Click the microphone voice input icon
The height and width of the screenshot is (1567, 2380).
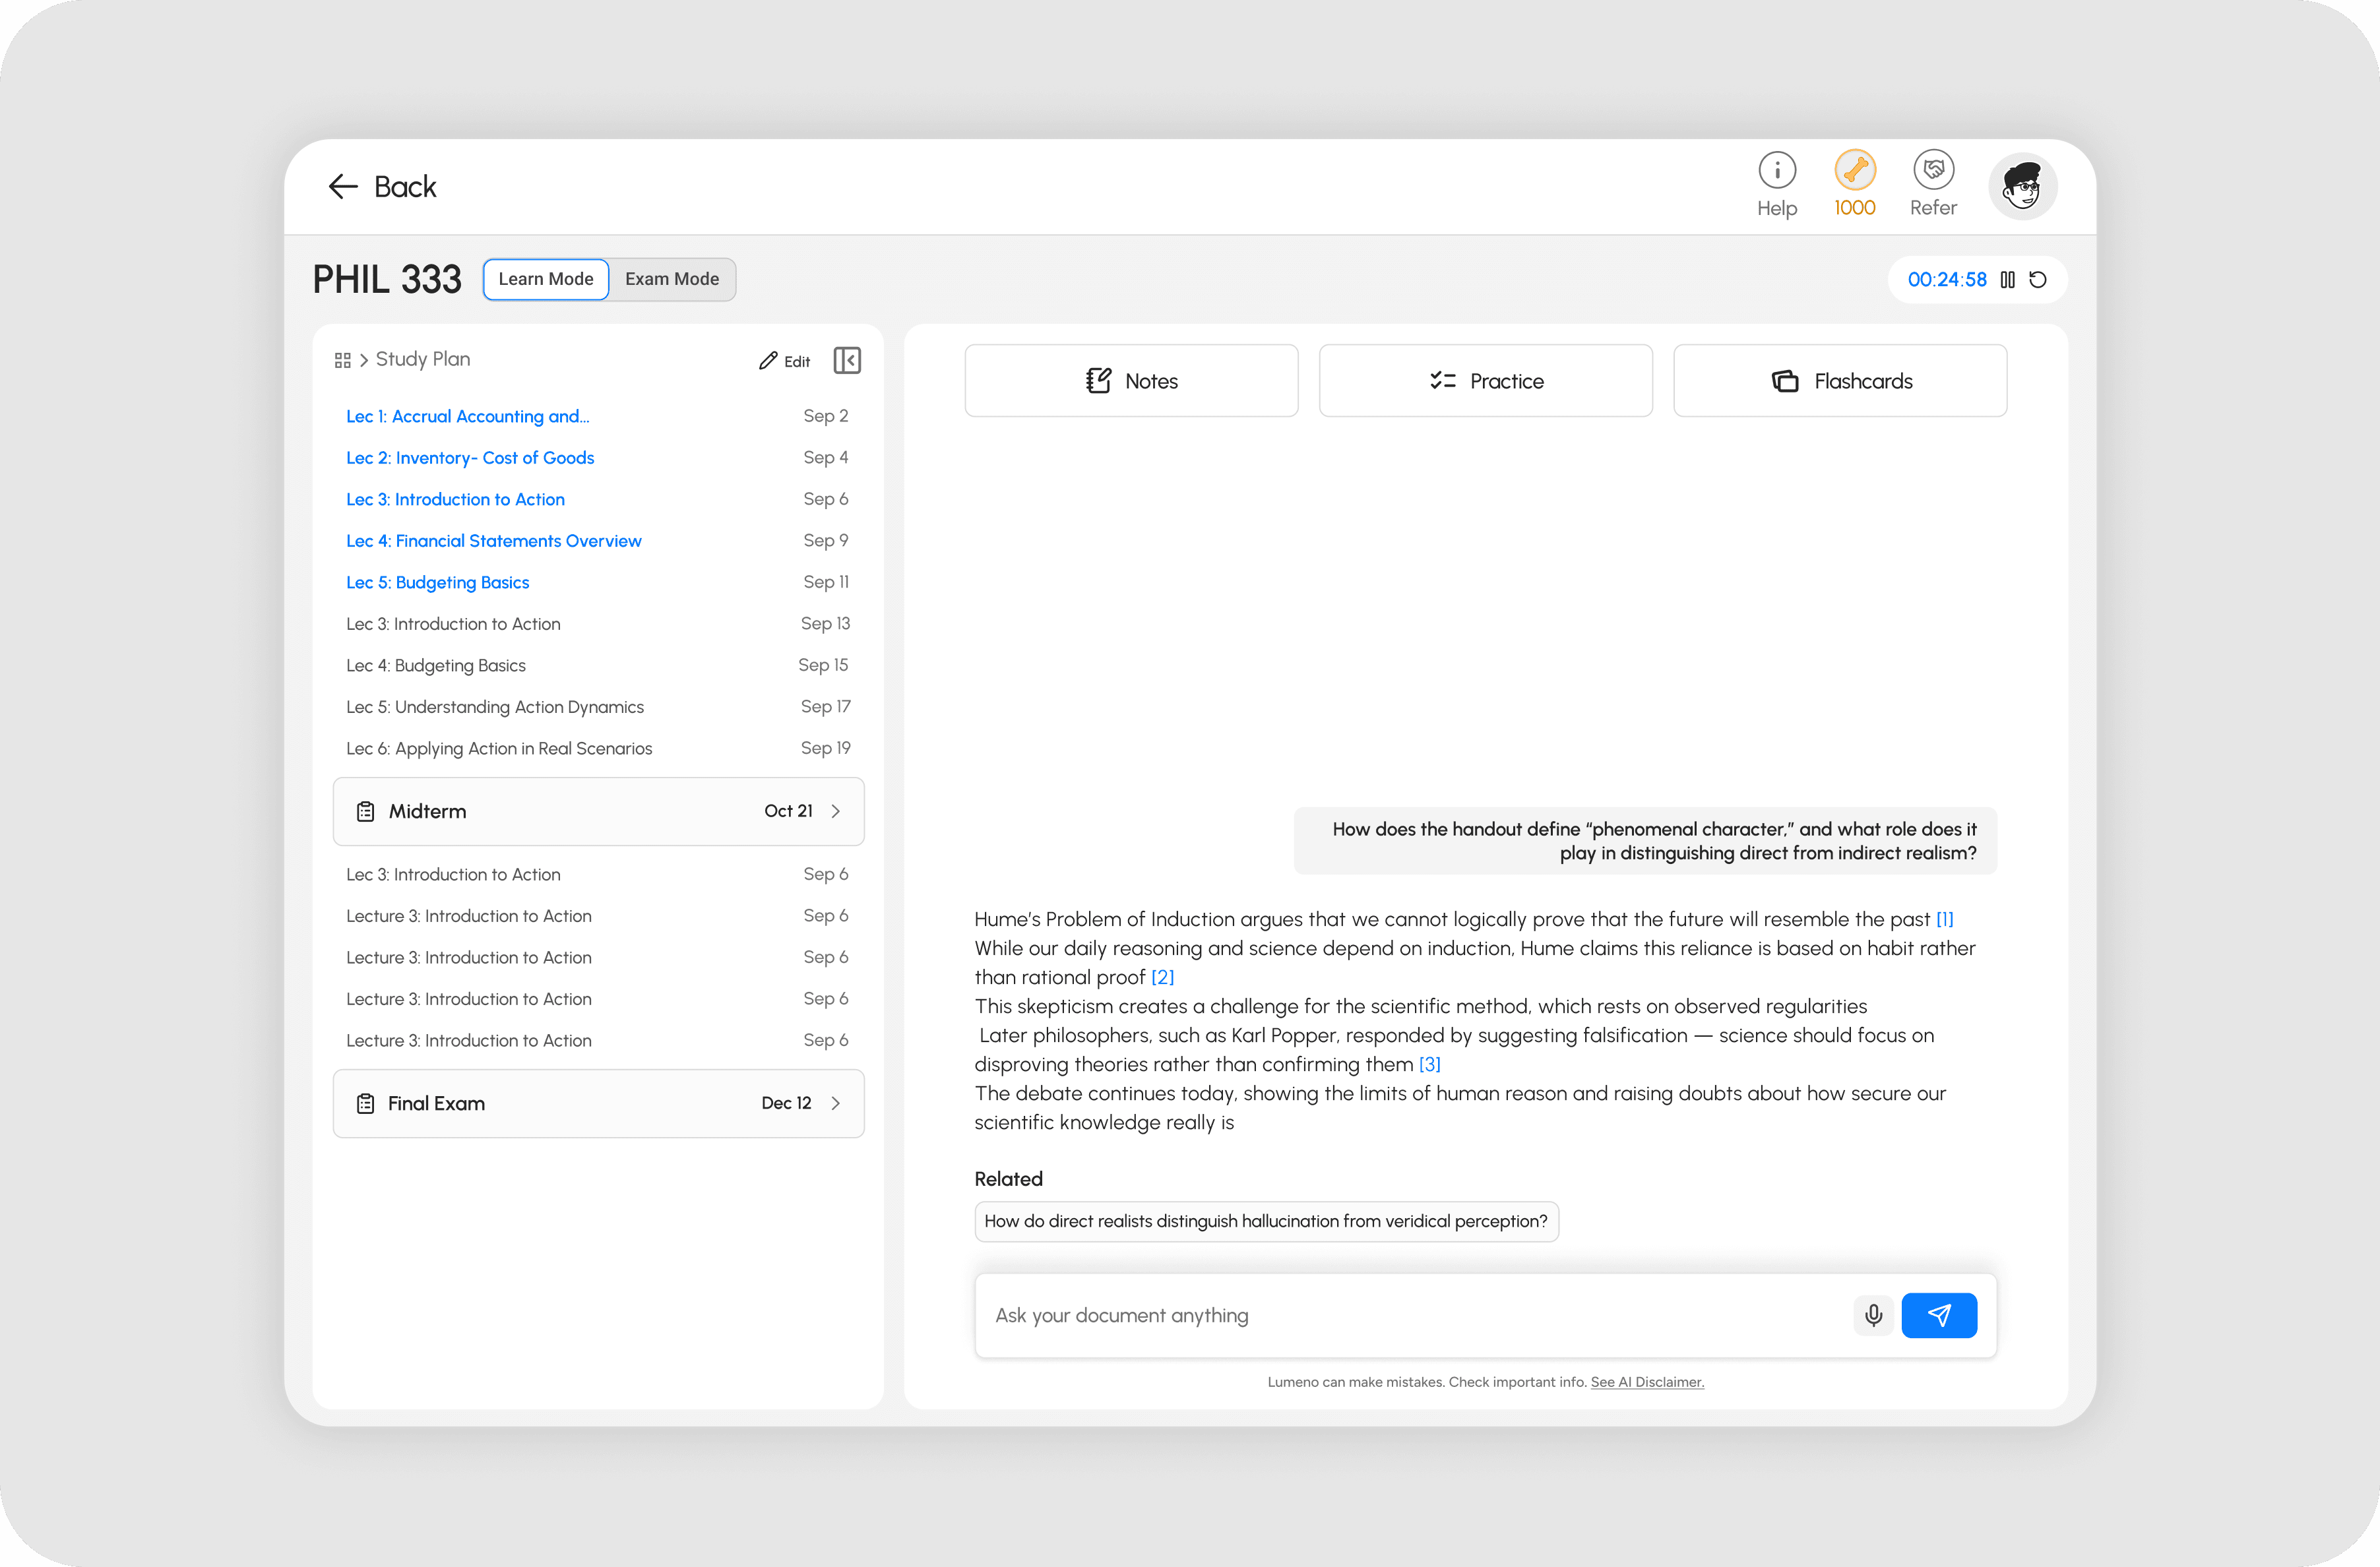[1873, 1315]
